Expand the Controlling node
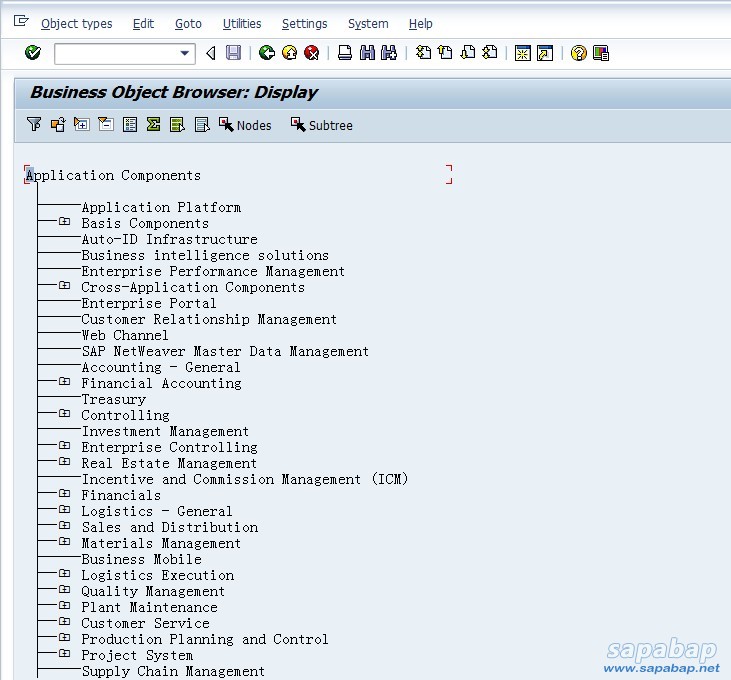The height and width of the screenshot is (680, 731). (x=64, y=413)
